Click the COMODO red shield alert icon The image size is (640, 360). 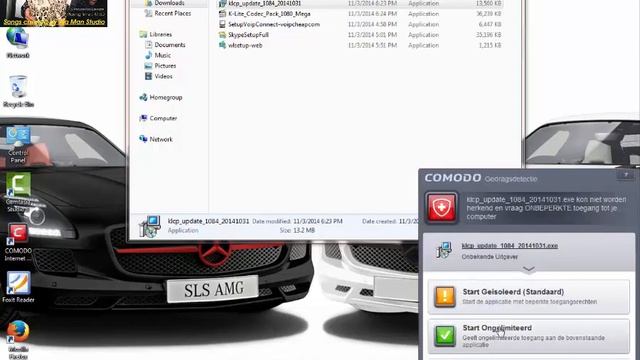point(441,208)
